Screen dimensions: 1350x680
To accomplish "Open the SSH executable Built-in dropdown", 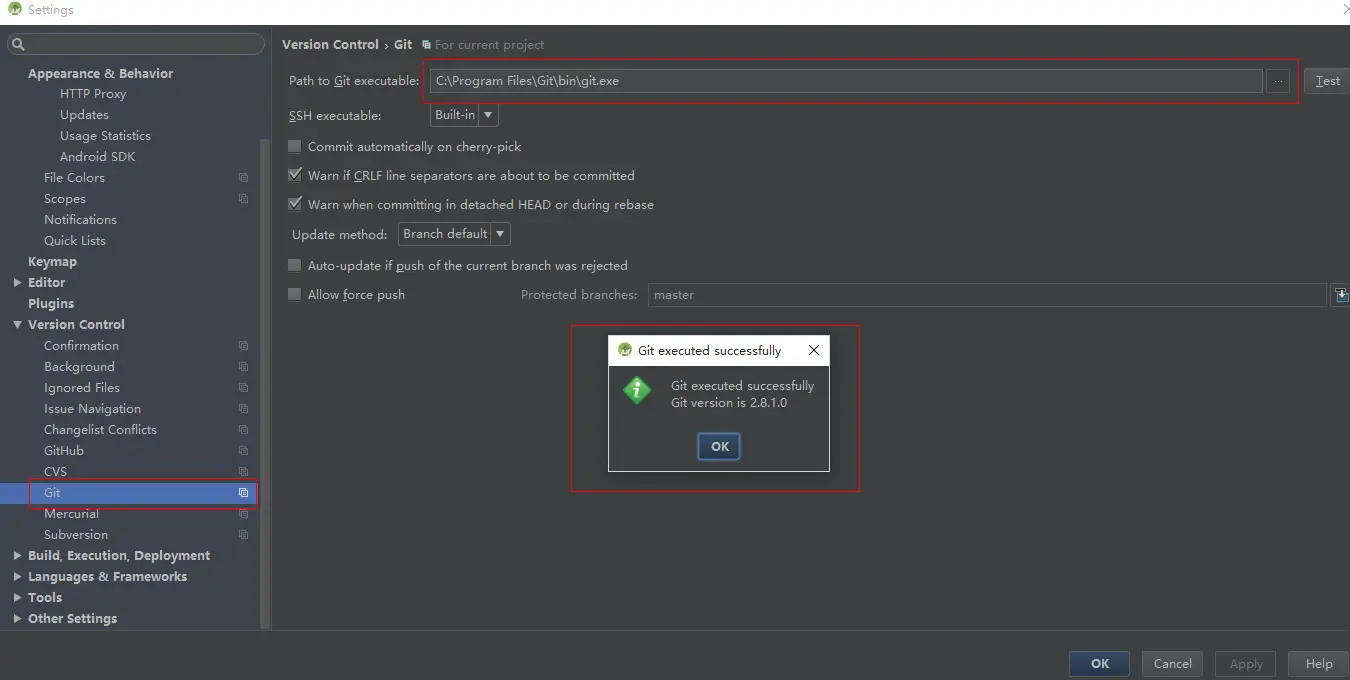I will (x=464, y=115).
